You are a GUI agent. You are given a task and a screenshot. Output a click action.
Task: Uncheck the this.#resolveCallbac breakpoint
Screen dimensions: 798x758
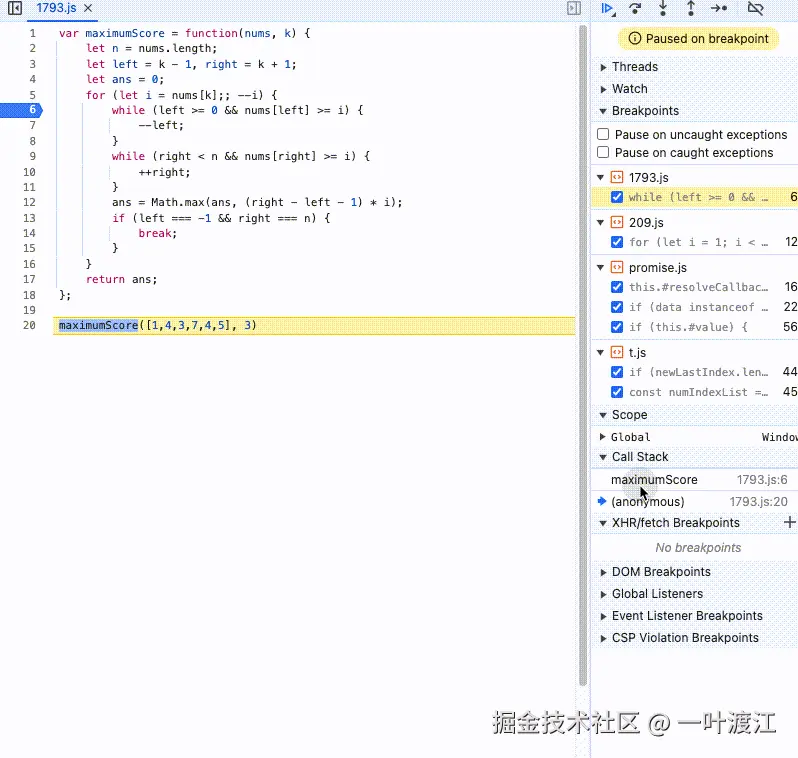(x=617, y=287)
